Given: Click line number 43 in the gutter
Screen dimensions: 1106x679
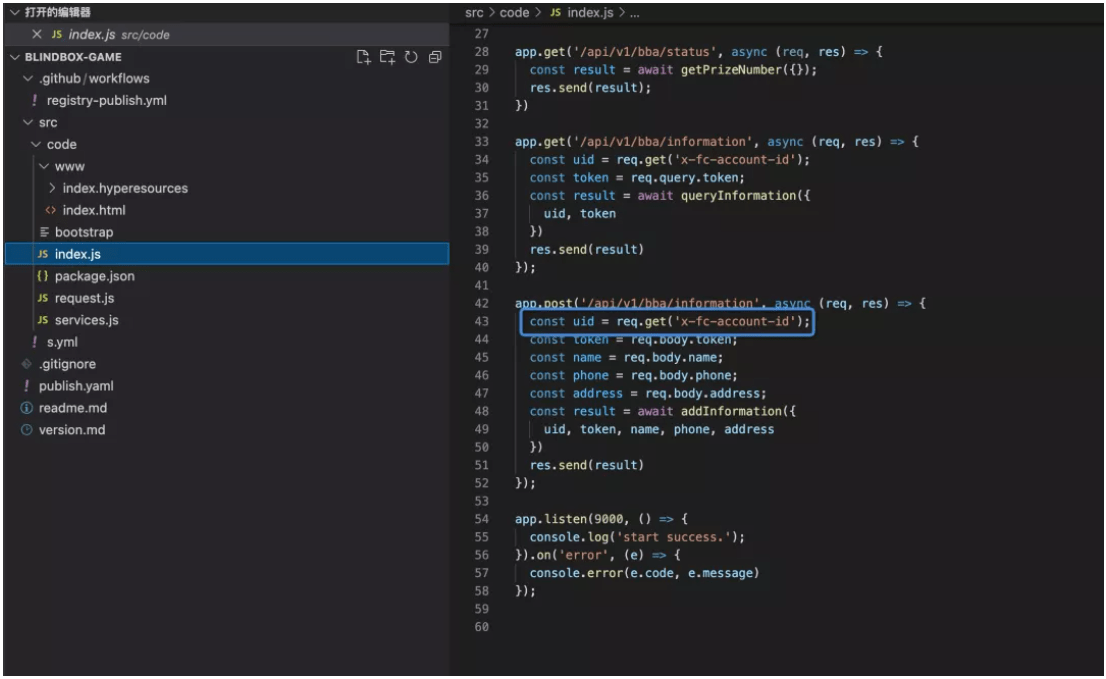Looking at the screenshot, I should pyautogui.click(x=481, y=322).
